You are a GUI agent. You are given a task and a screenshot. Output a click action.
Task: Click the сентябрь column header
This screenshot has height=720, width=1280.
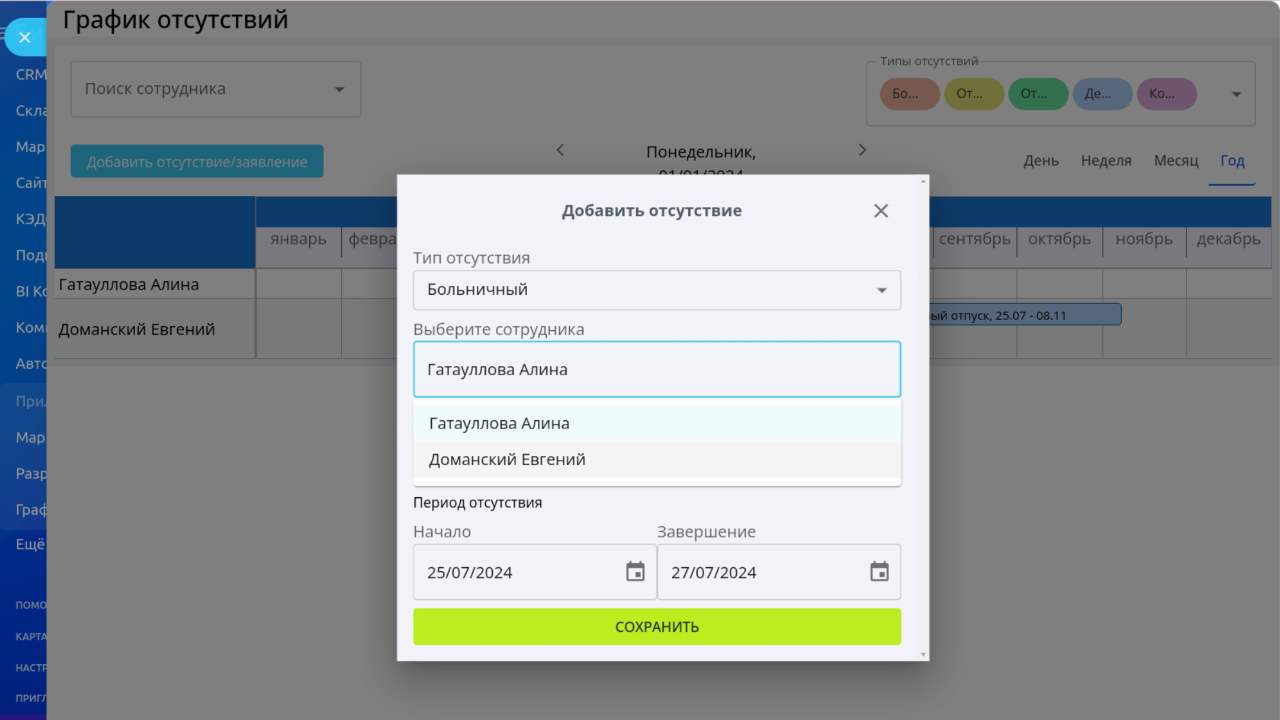[974, 240]
